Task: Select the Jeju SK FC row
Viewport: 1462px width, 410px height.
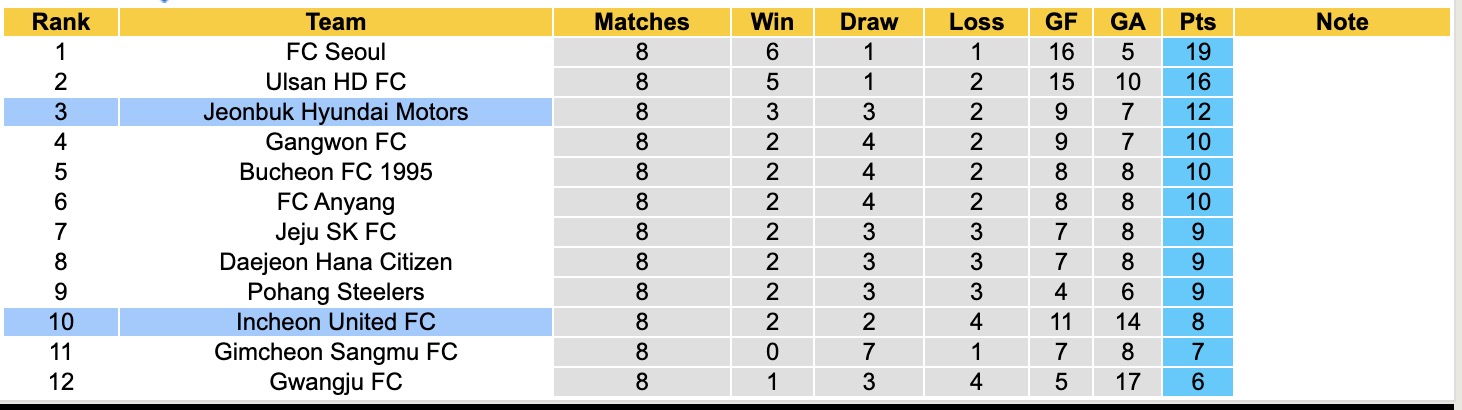Action: 336,232
